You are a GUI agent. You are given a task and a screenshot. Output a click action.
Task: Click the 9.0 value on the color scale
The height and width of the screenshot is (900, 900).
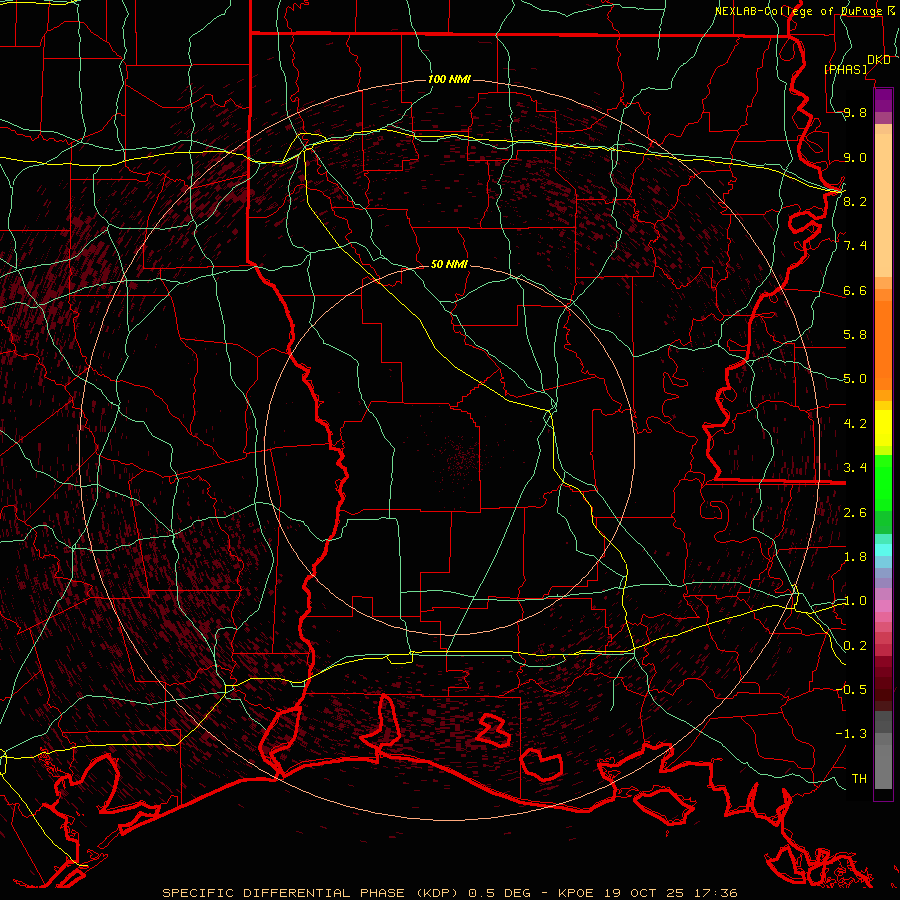point(855,157)
